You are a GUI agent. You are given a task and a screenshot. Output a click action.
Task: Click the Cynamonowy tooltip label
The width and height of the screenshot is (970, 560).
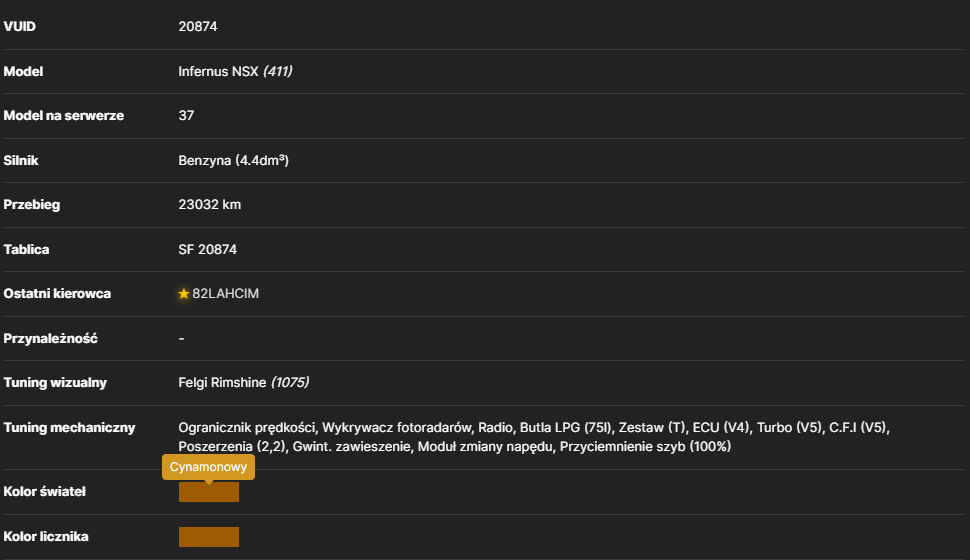[208, 467]
